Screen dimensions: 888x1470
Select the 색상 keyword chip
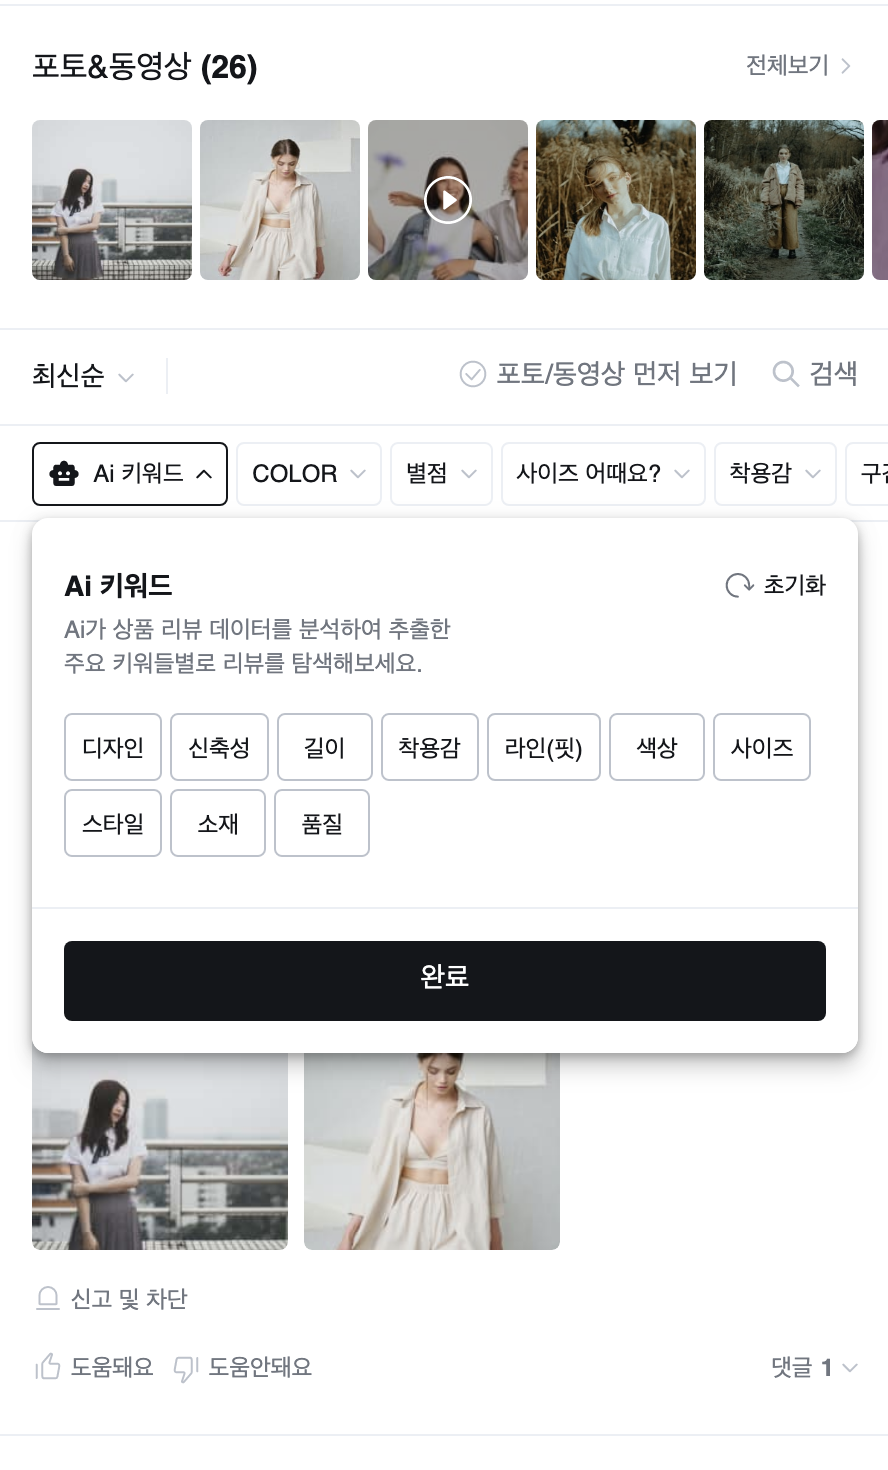pyautogui.click(x=657, y=747)
